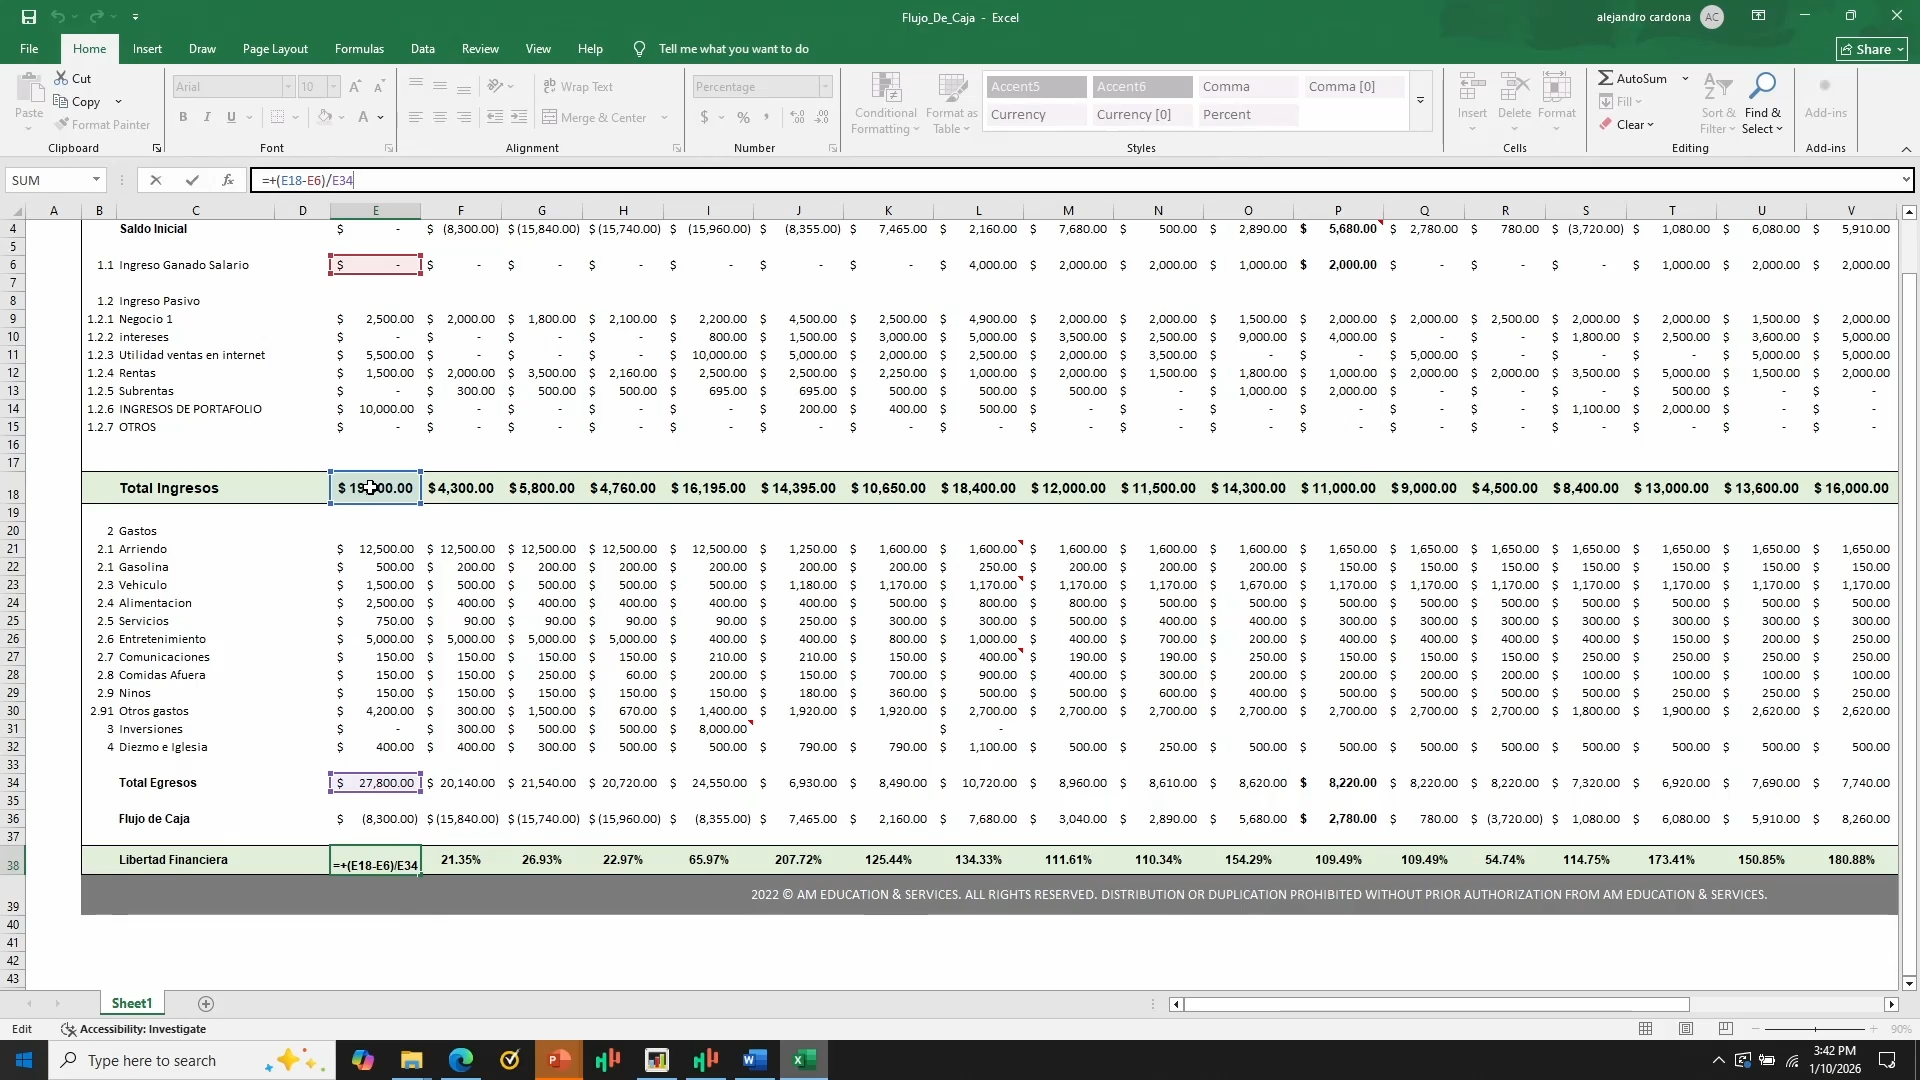This screenshot has width=1920, height=1080.
Task: Click the Share button
Action: (x=1872, y=49)
